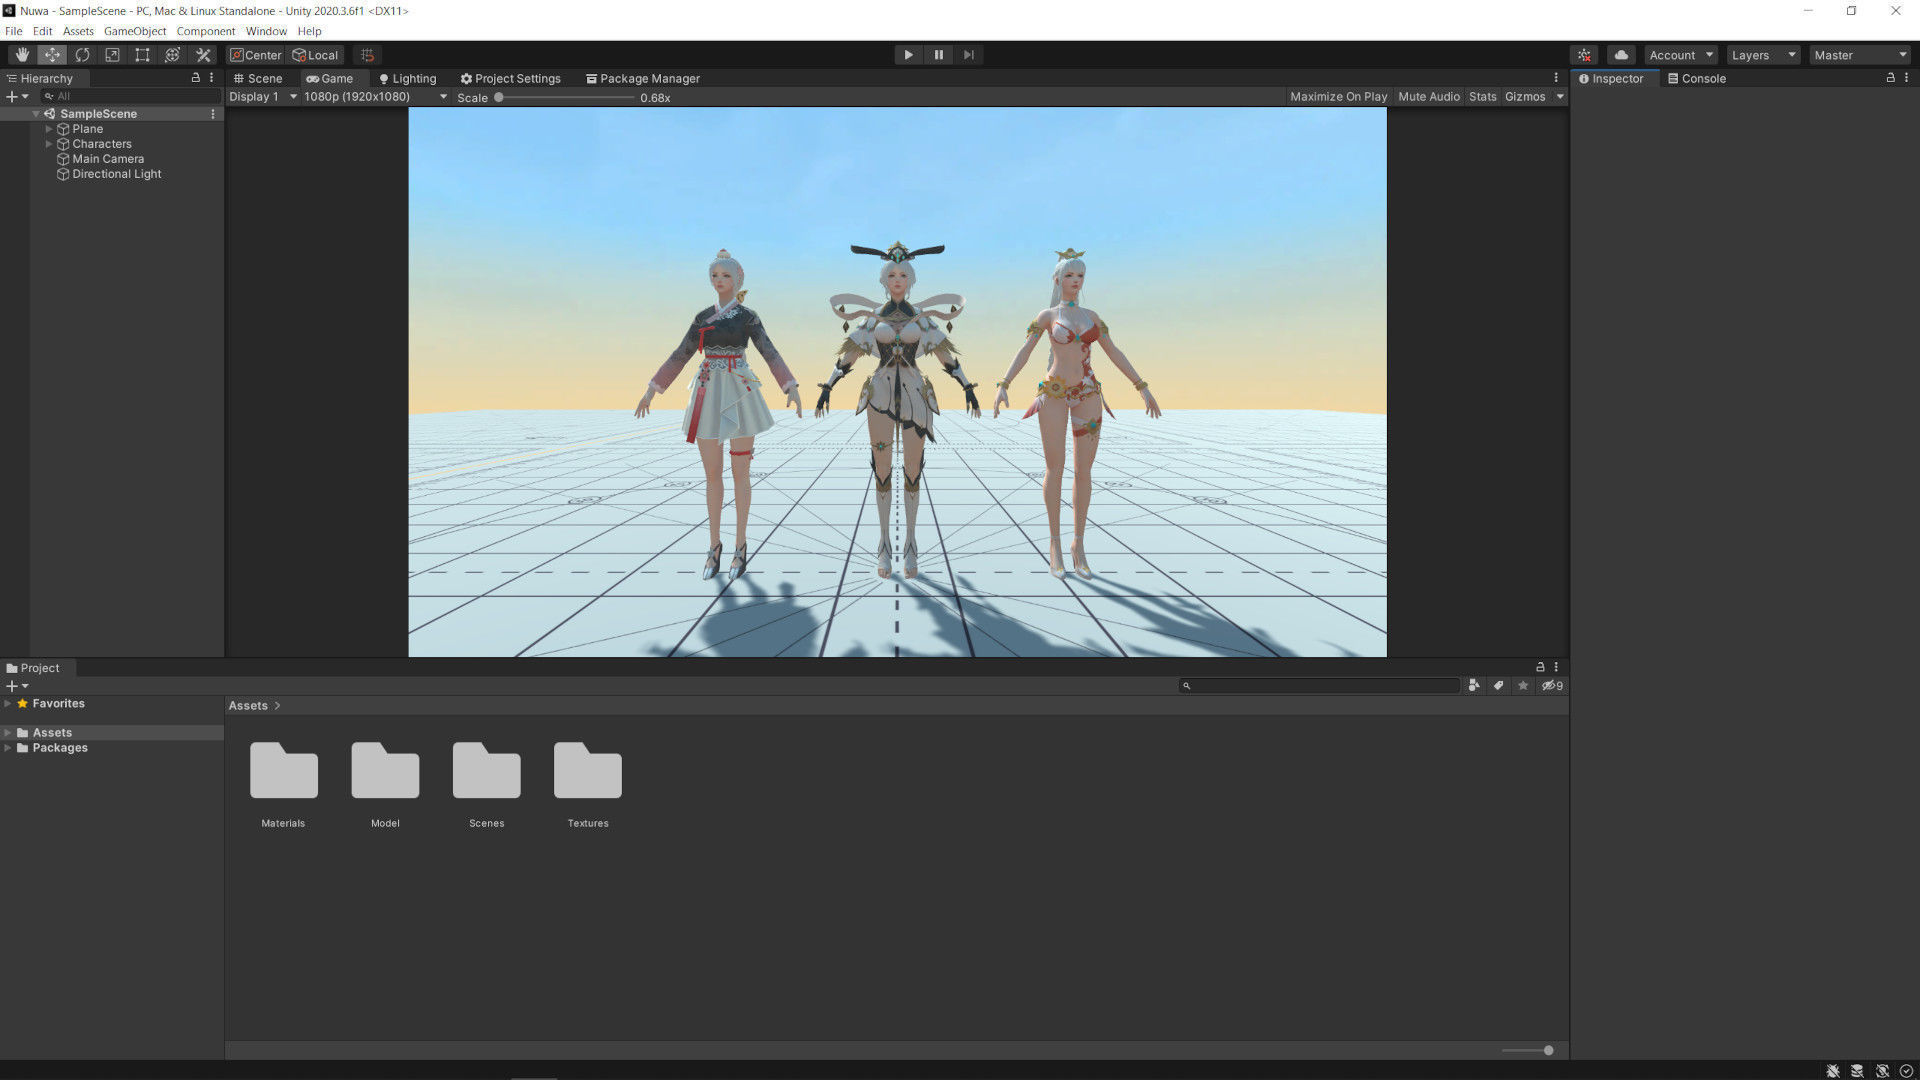The image size is (1920, 1080).
Task: Select the Hand tool
Action: (x=22, y=55)
